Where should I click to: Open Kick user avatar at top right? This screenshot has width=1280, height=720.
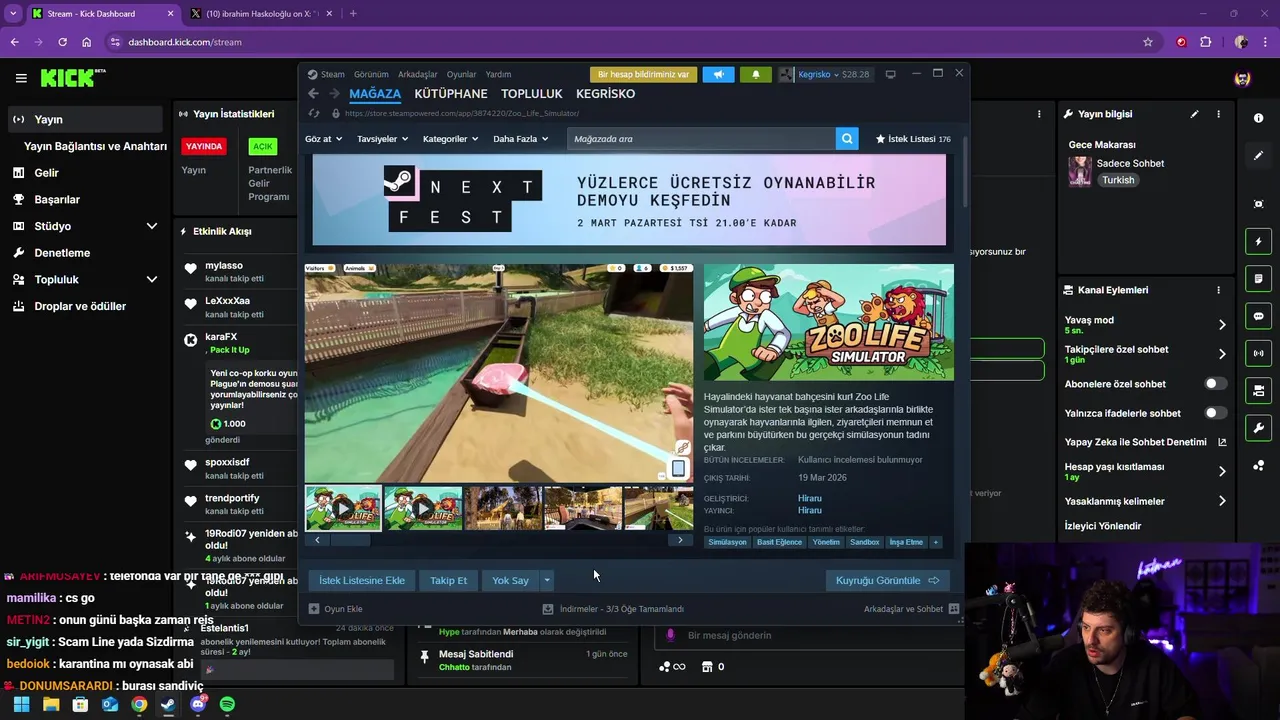(x=1242, y=78)
